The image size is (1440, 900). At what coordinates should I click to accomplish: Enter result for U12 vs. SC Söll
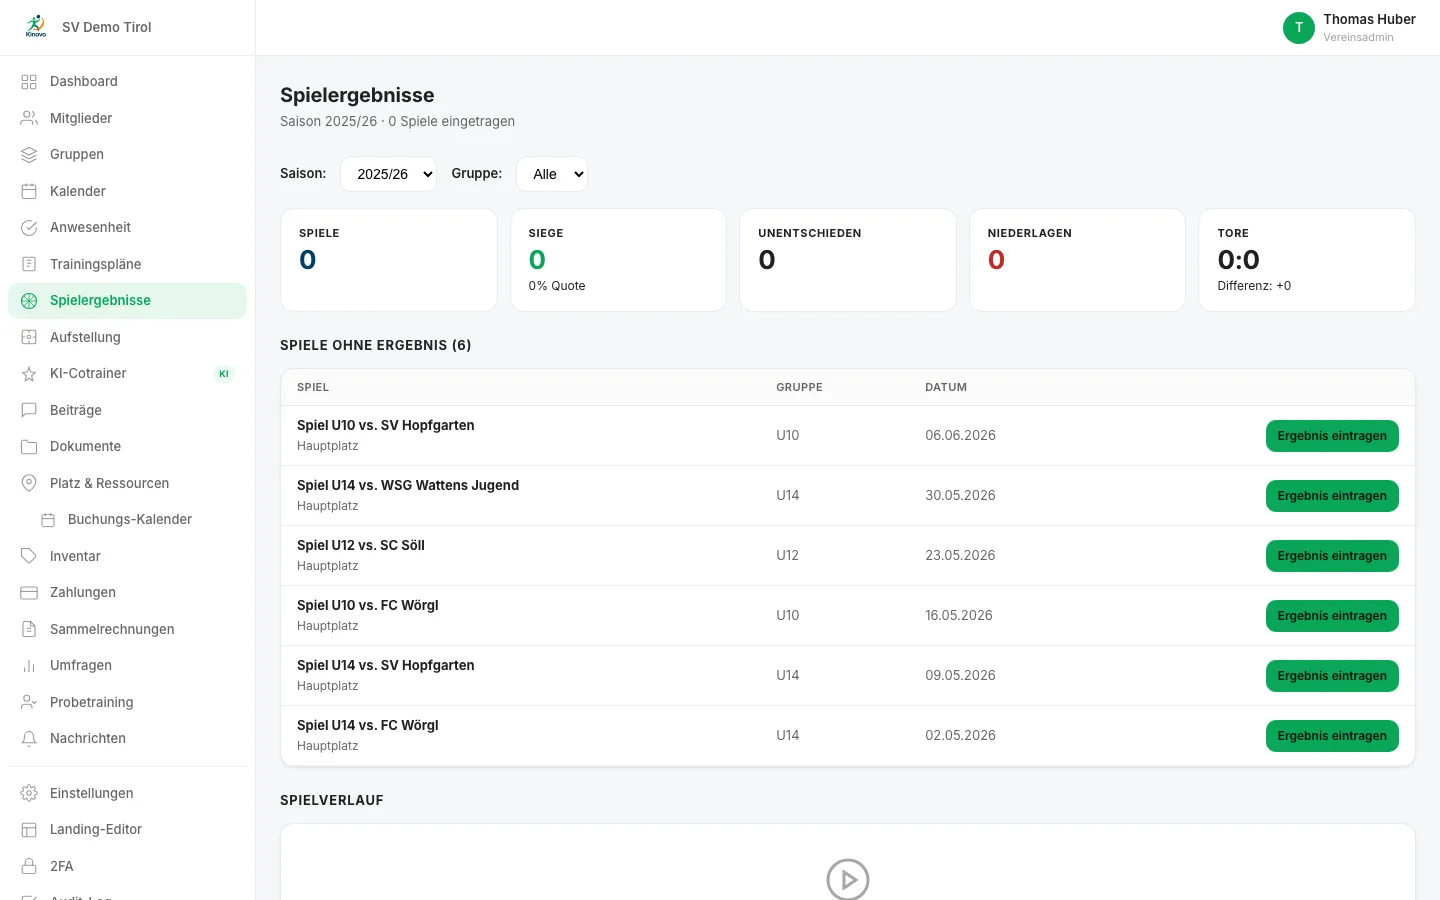1332,556
